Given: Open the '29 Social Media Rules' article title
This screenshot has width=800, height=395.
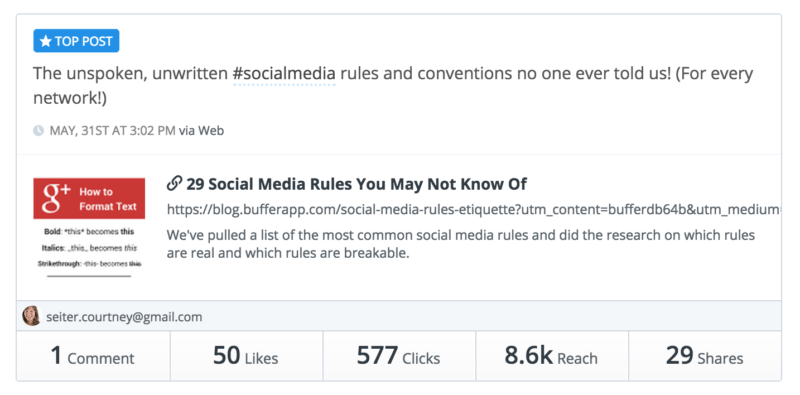Looking at the screenshot, I should 356,184.
